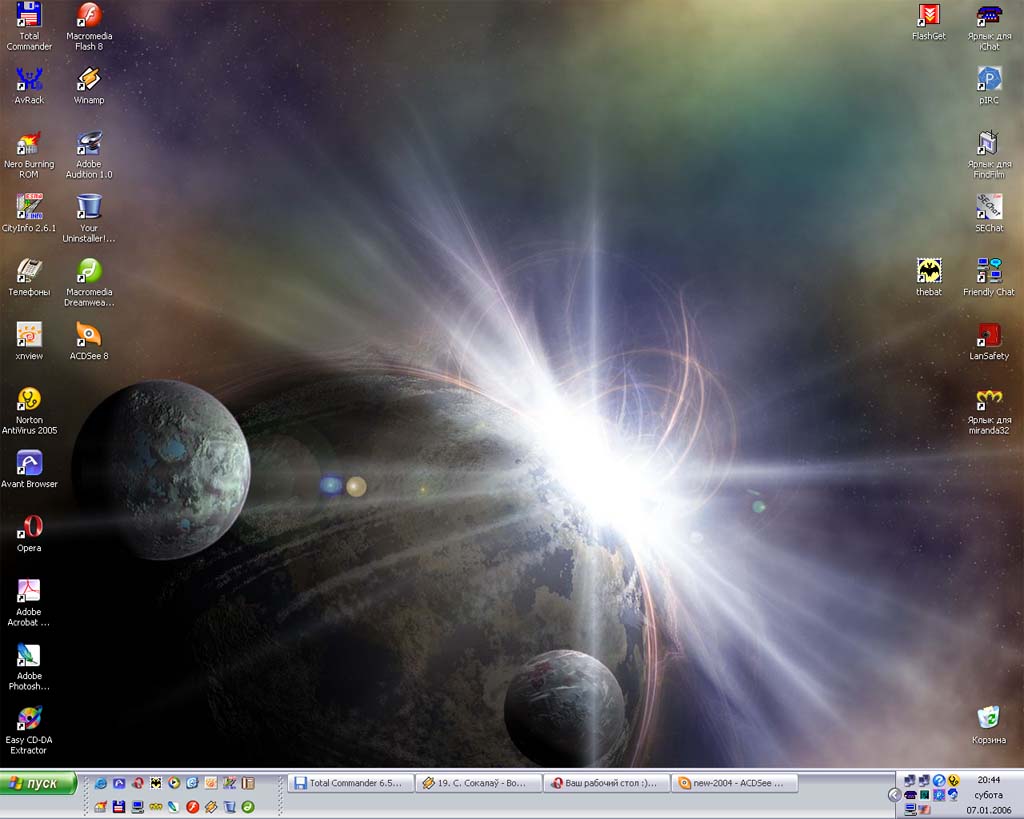Click the Norton AntiVirus 2005 desktop icon
The width and height of the screenshot is (1024, 819).
[x=29, y=410]
